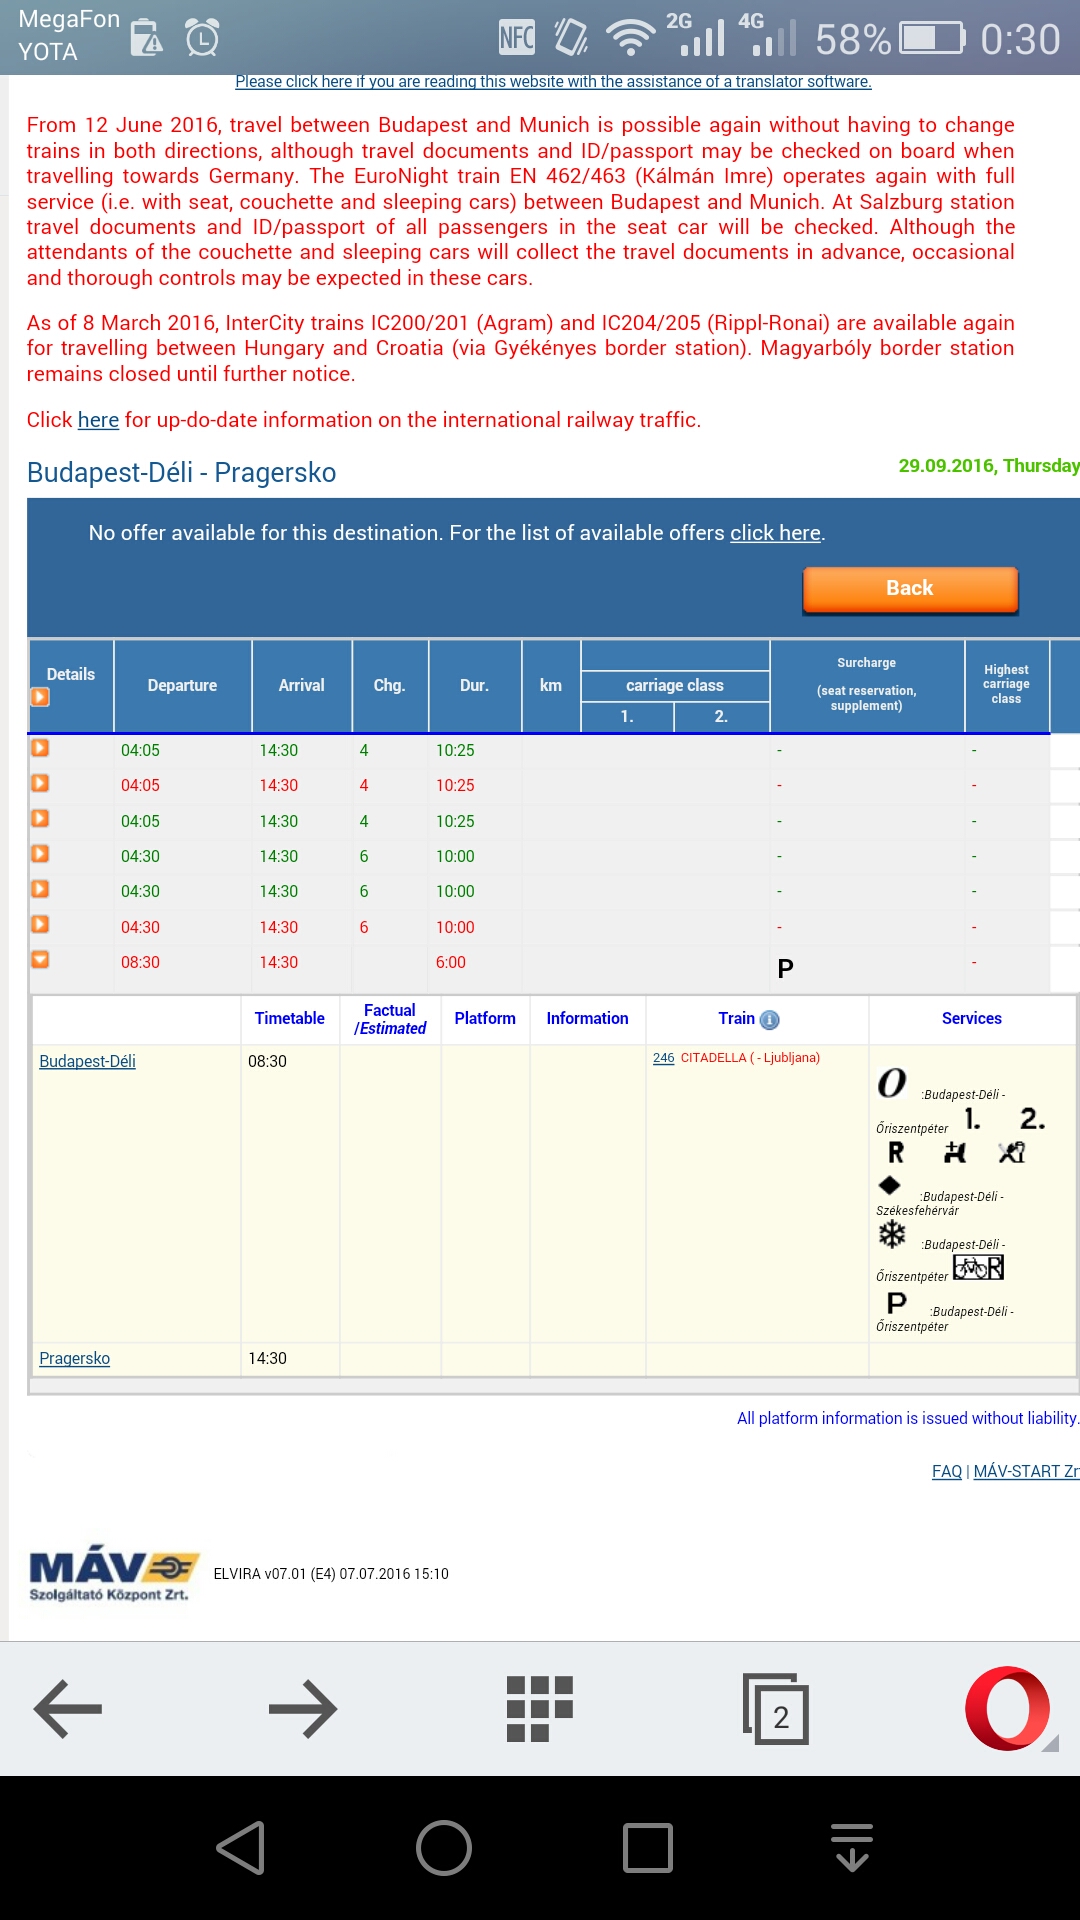Tap the Android recent apps button
1080x1920 pixels.
click(x=648, y=1848)
